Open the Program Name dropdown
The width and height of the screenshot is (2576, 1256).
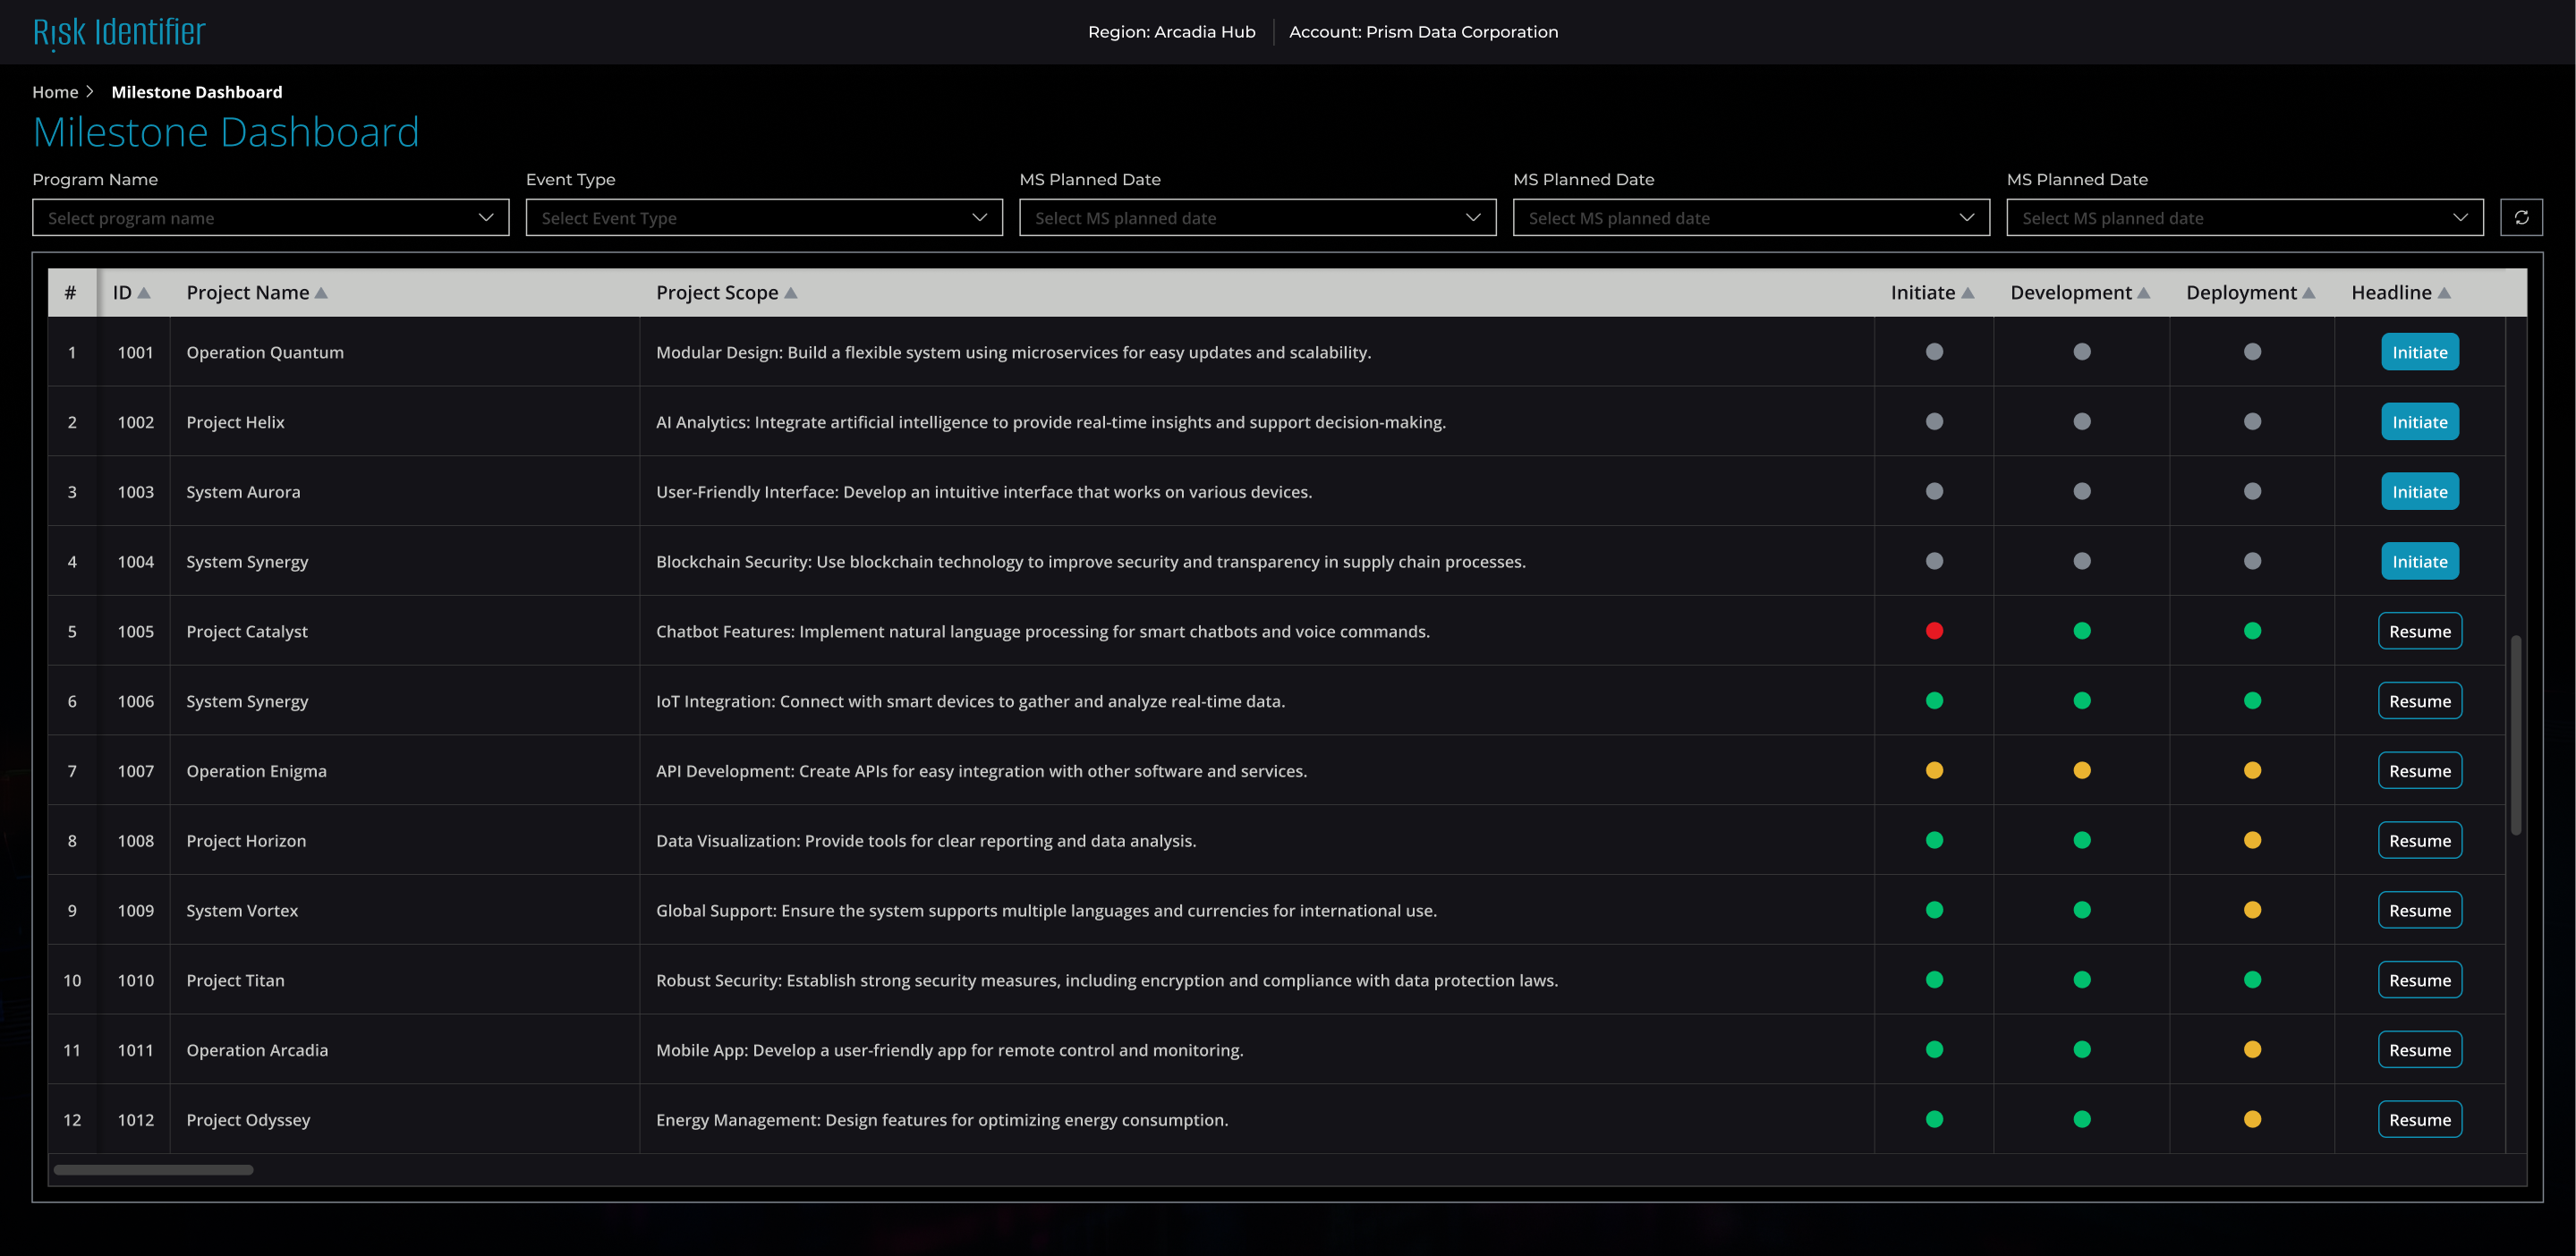click(270, 218)
